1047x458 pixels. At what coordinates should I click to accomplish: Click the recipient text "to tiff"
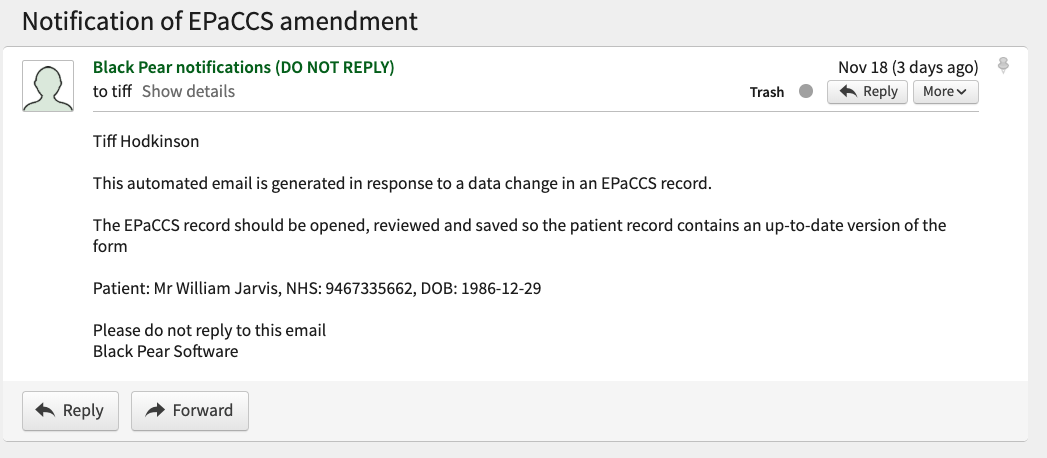[x=112, y=91]
